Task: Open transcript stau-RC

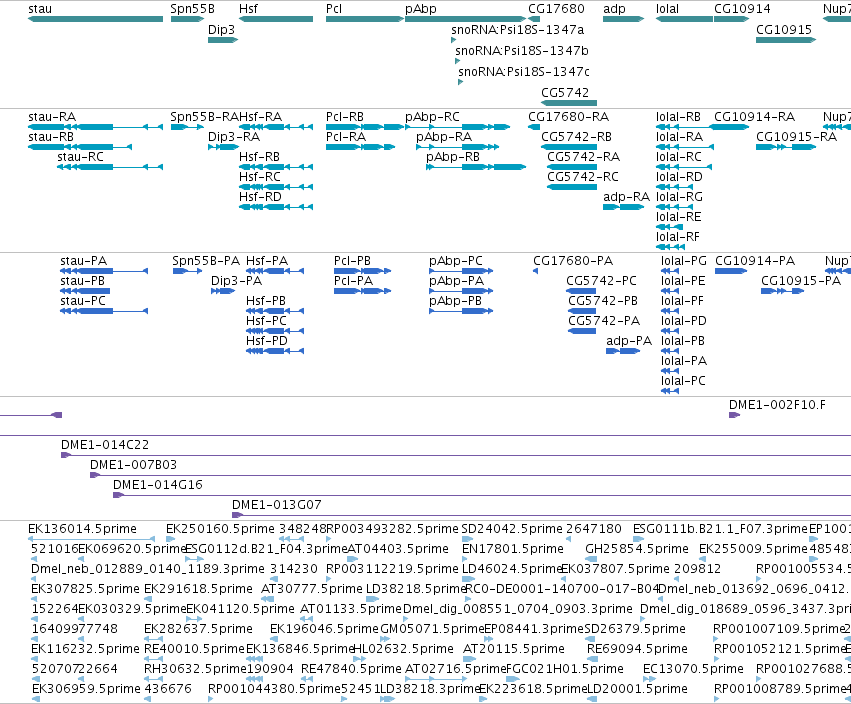Action: coord(110,167)
